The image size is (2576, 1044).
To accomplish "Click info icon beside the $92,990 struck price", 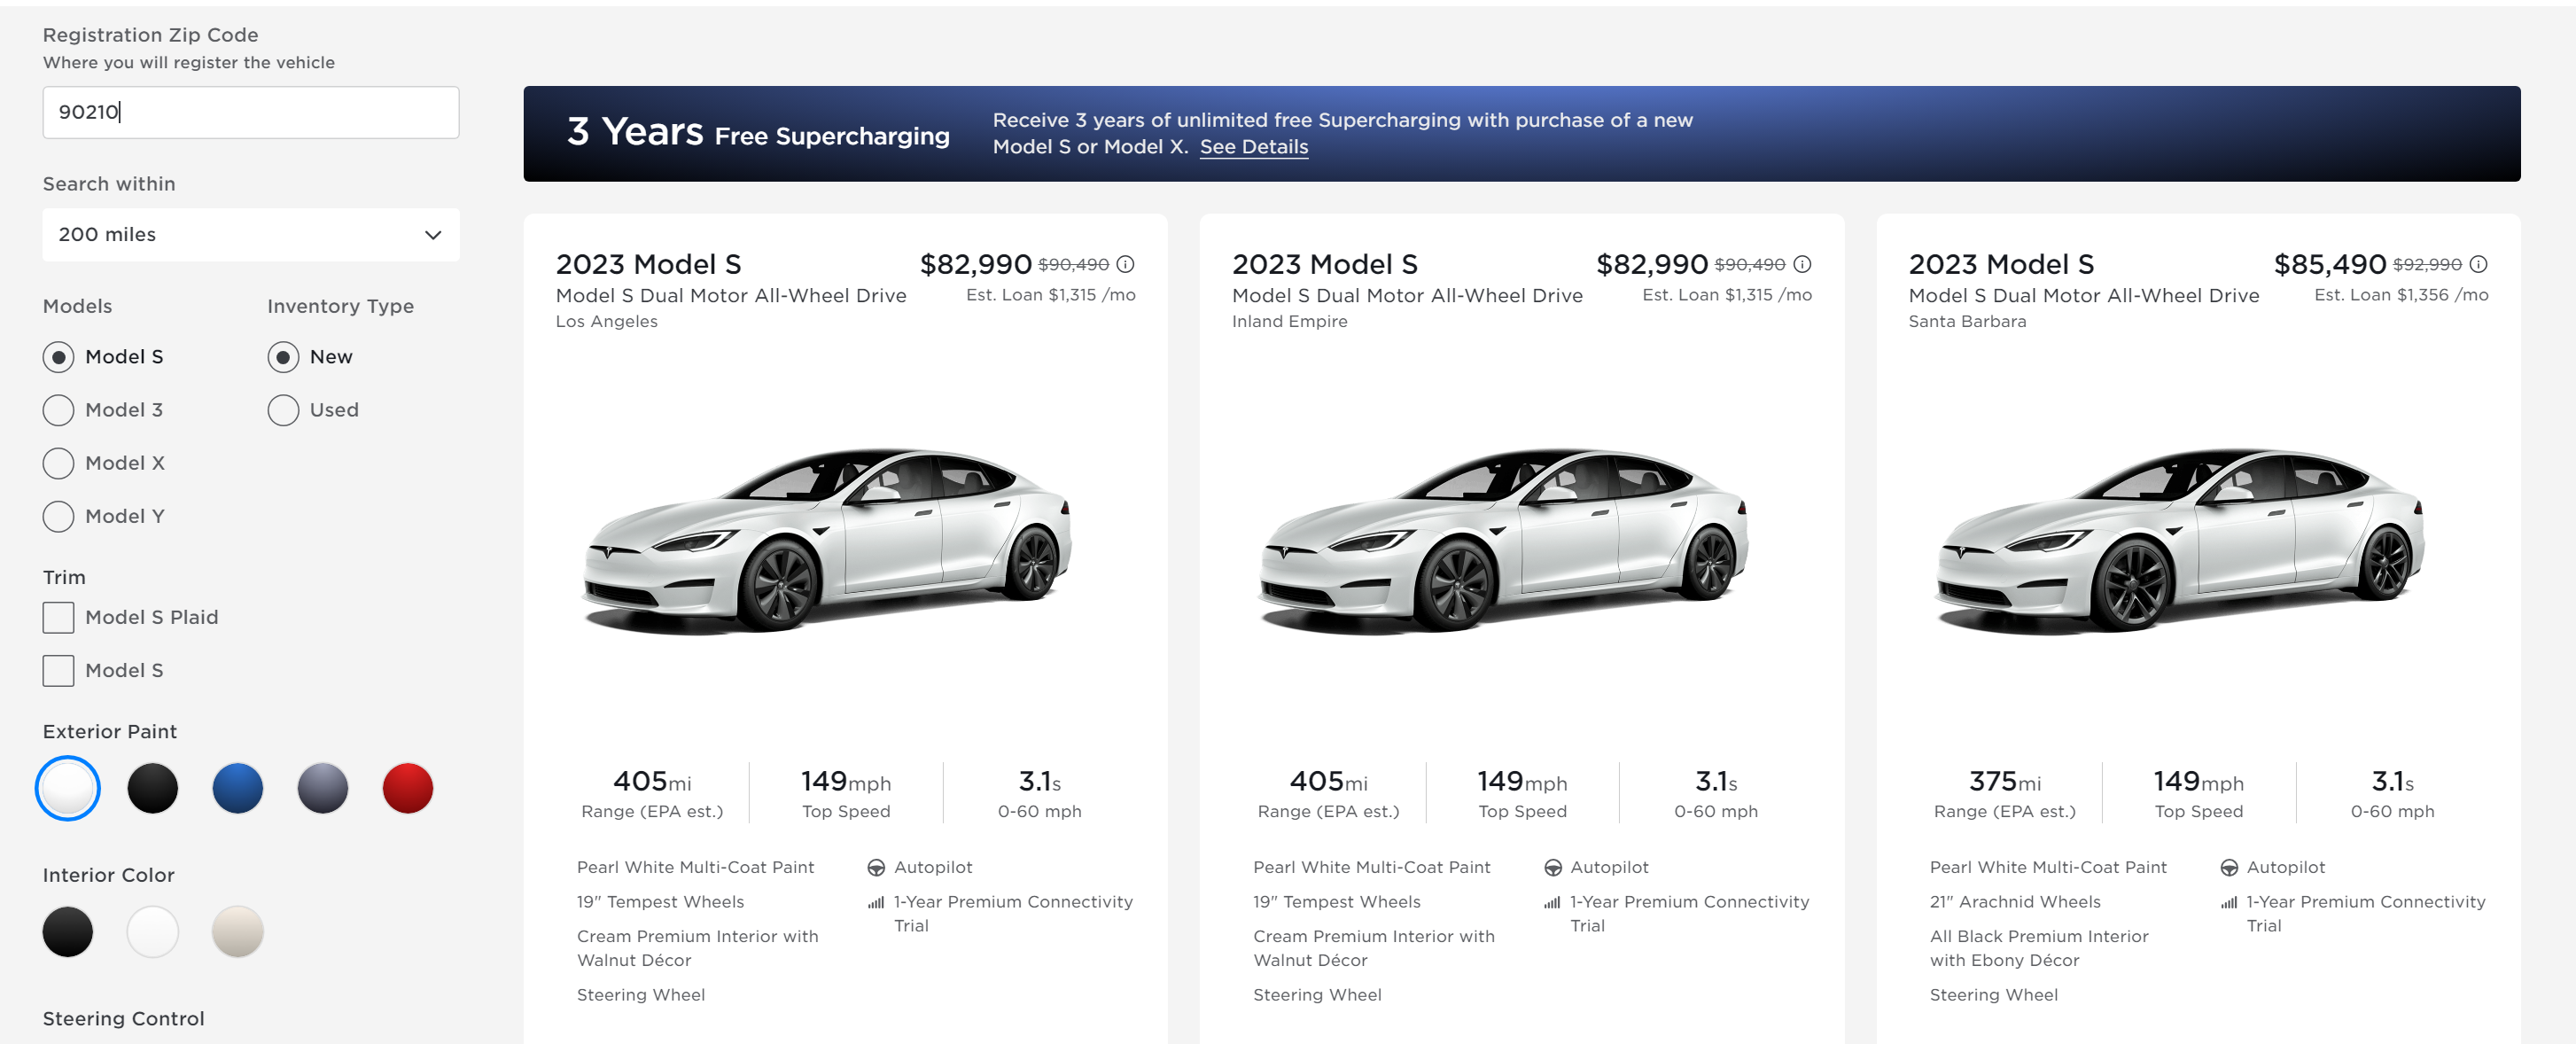I will point(2478,264).
